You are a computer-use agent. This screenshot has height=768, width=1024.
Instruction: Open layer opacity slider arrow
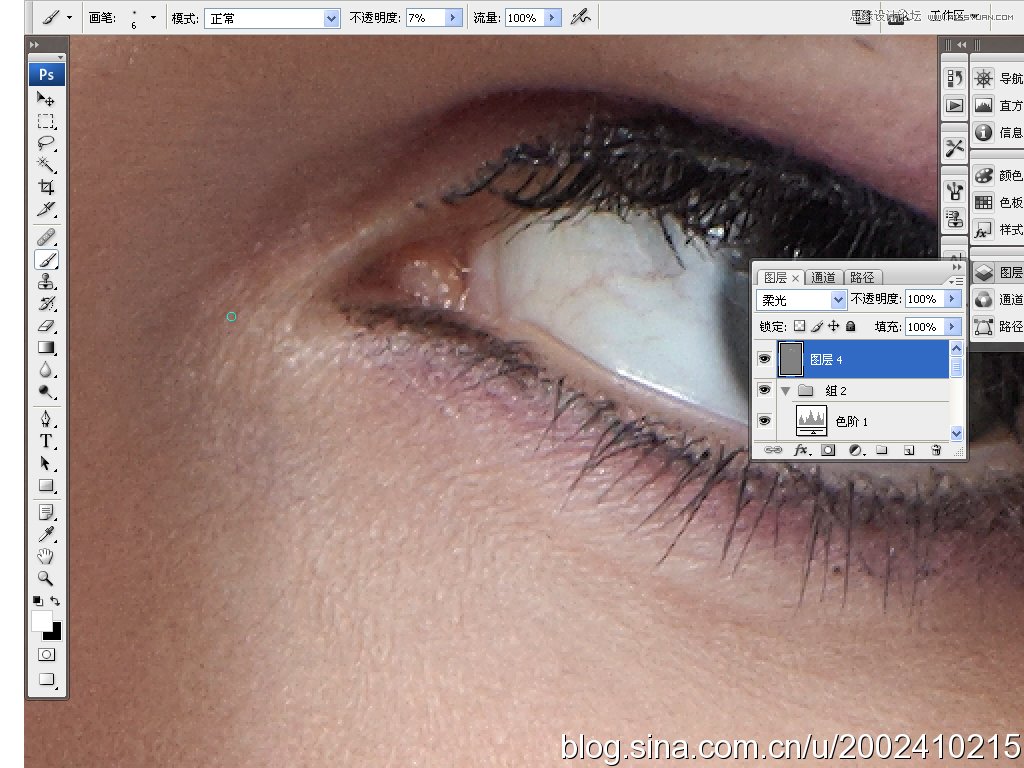(952, 299)
